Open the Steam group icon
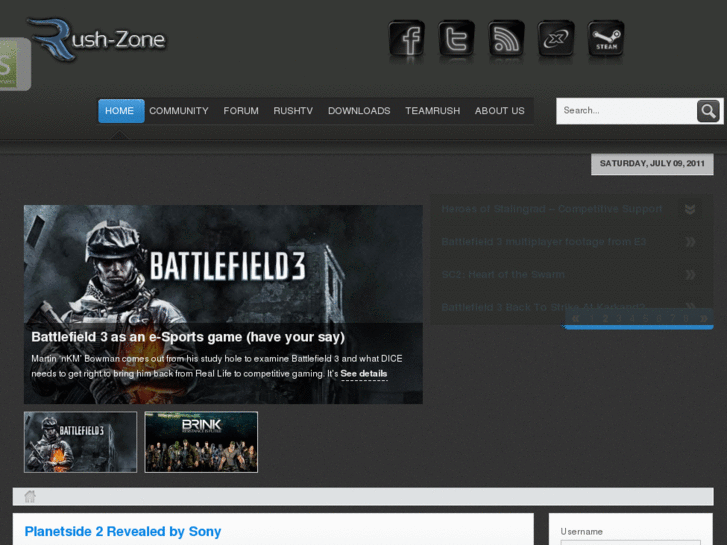This screenshot has height=545, width=727. click(x=606, y=38)
